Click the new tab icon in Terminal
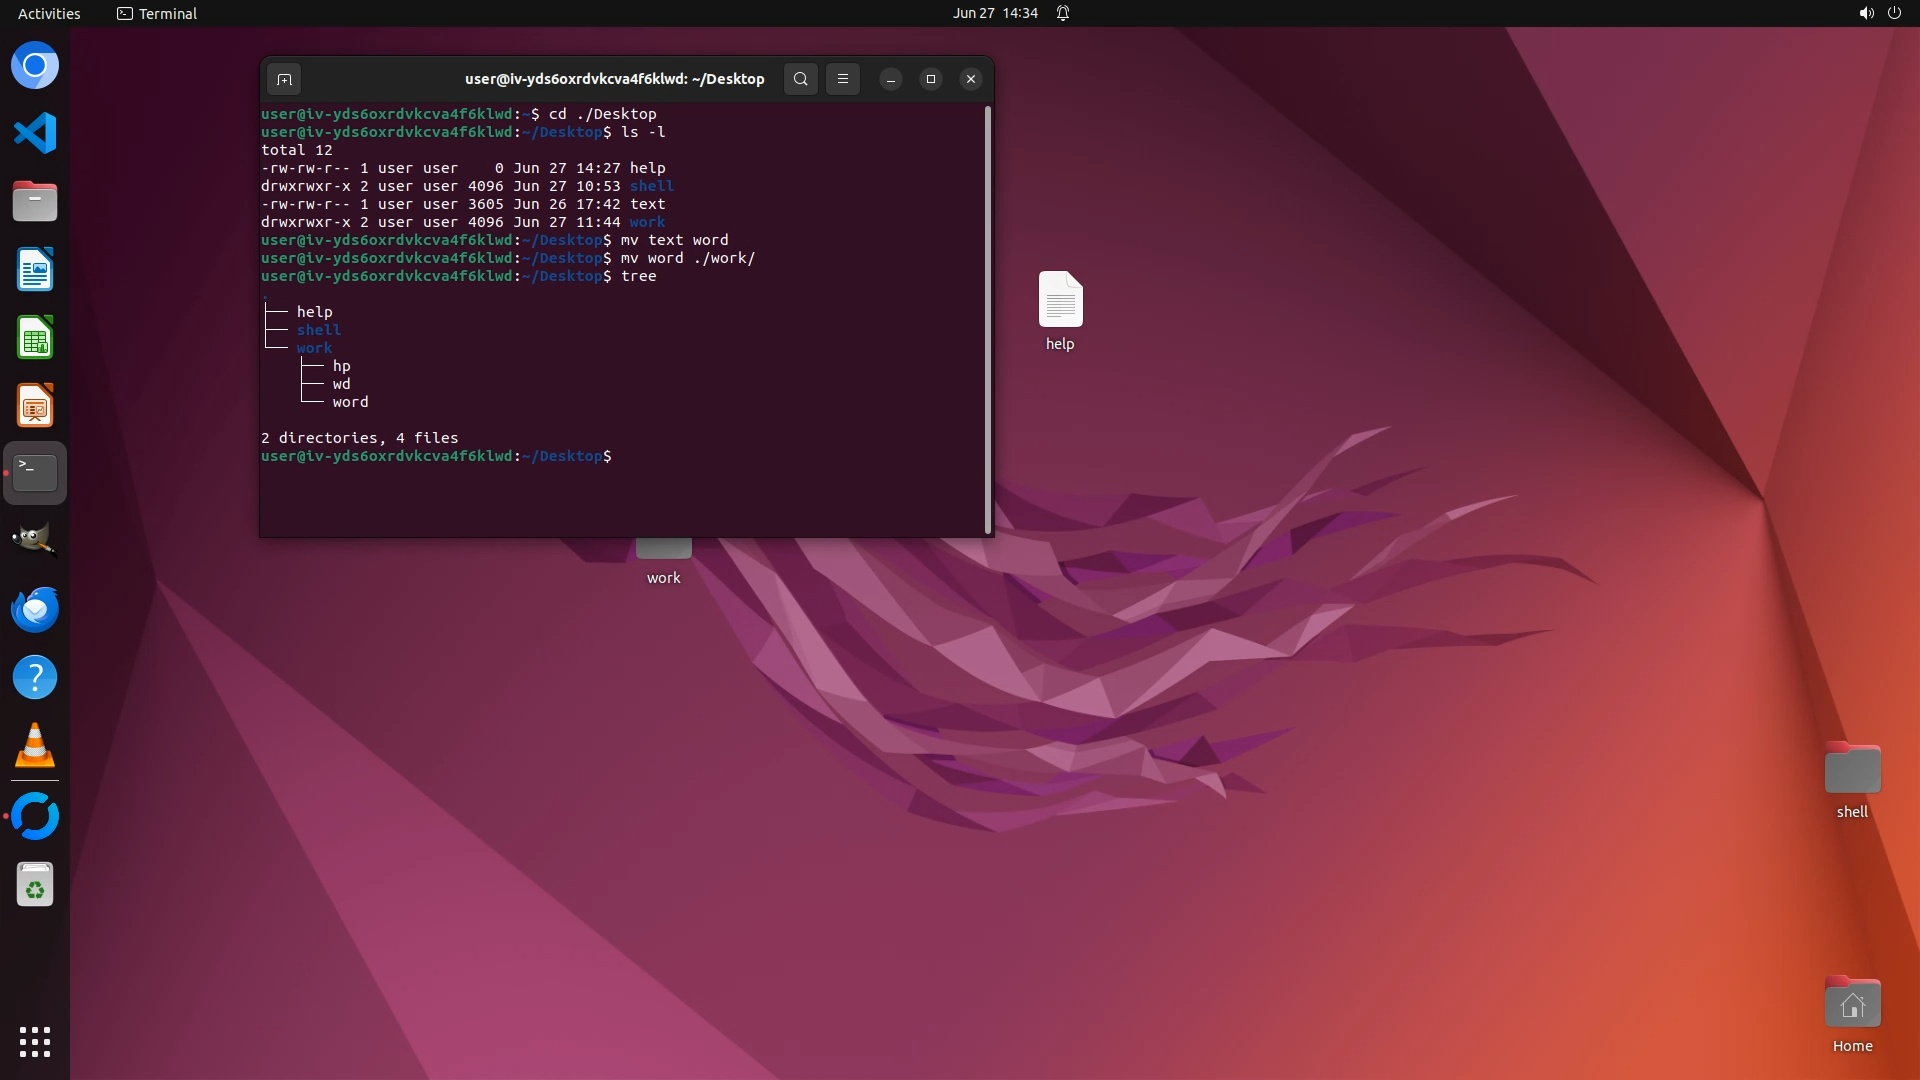Screen dimensions: 1920x1080 pyautogui.click(x=284, y=79)
